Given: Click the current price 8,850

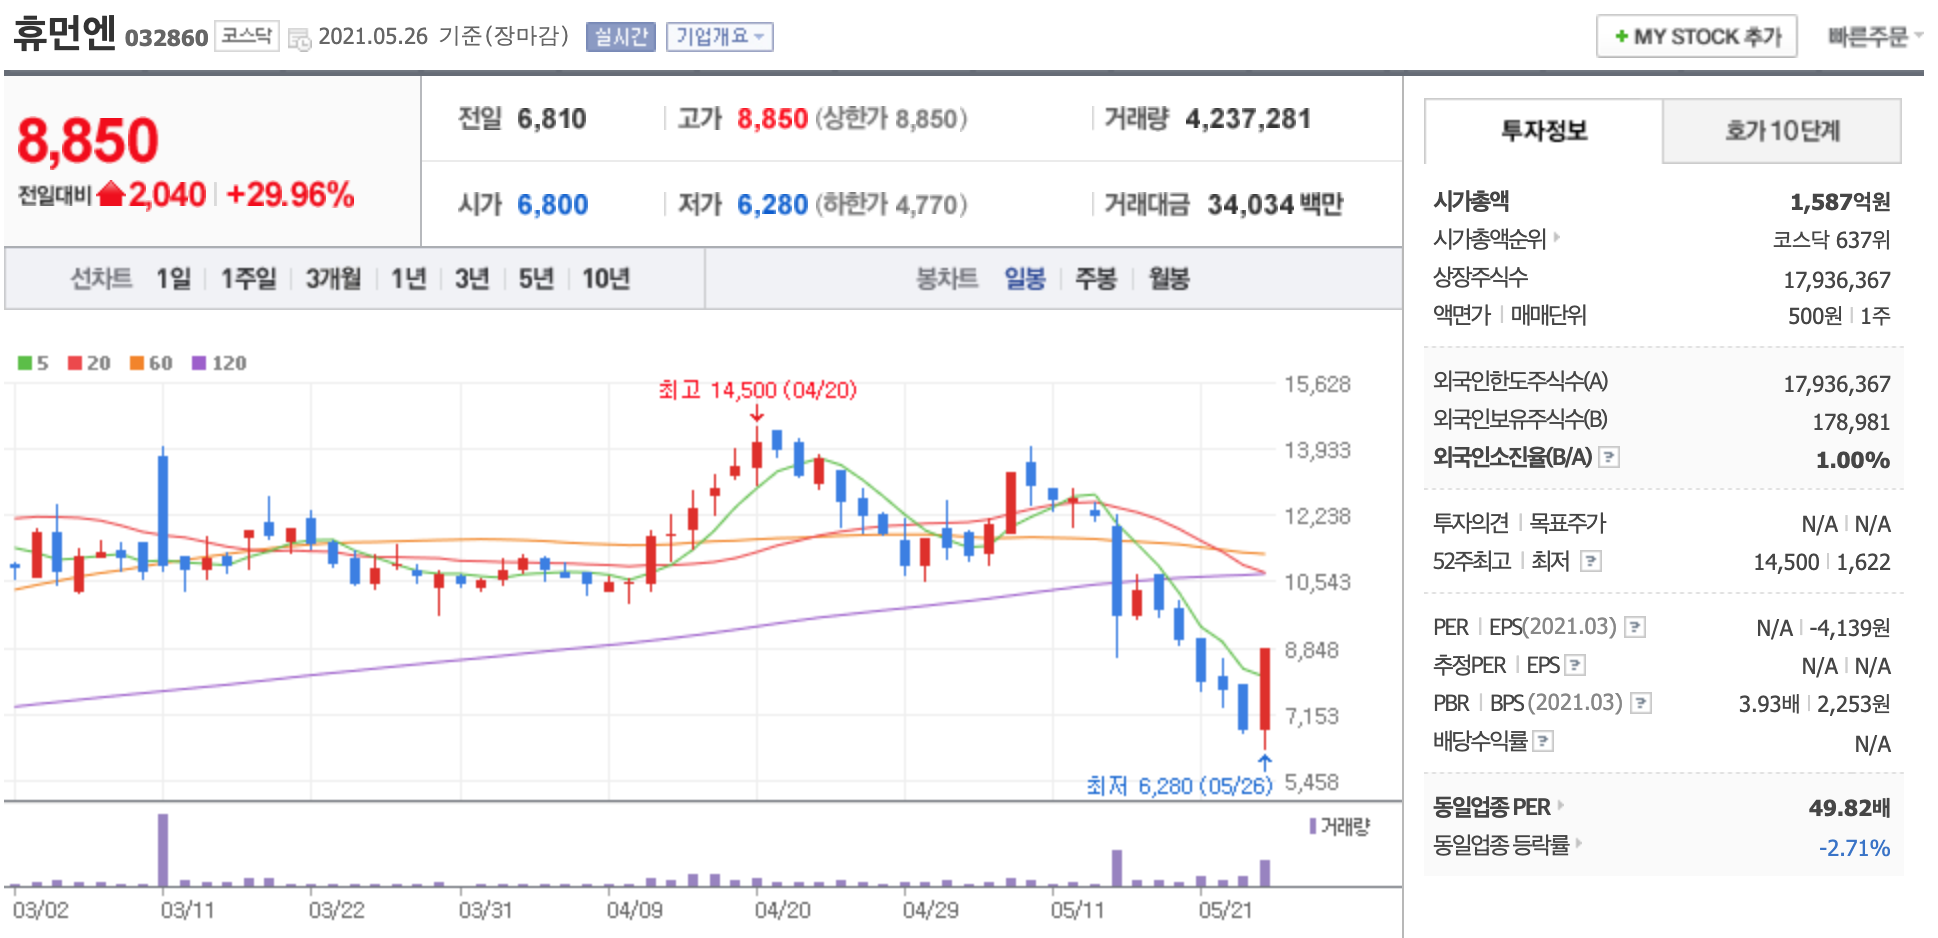Looking at the screenshot, I should coord(88,140).
